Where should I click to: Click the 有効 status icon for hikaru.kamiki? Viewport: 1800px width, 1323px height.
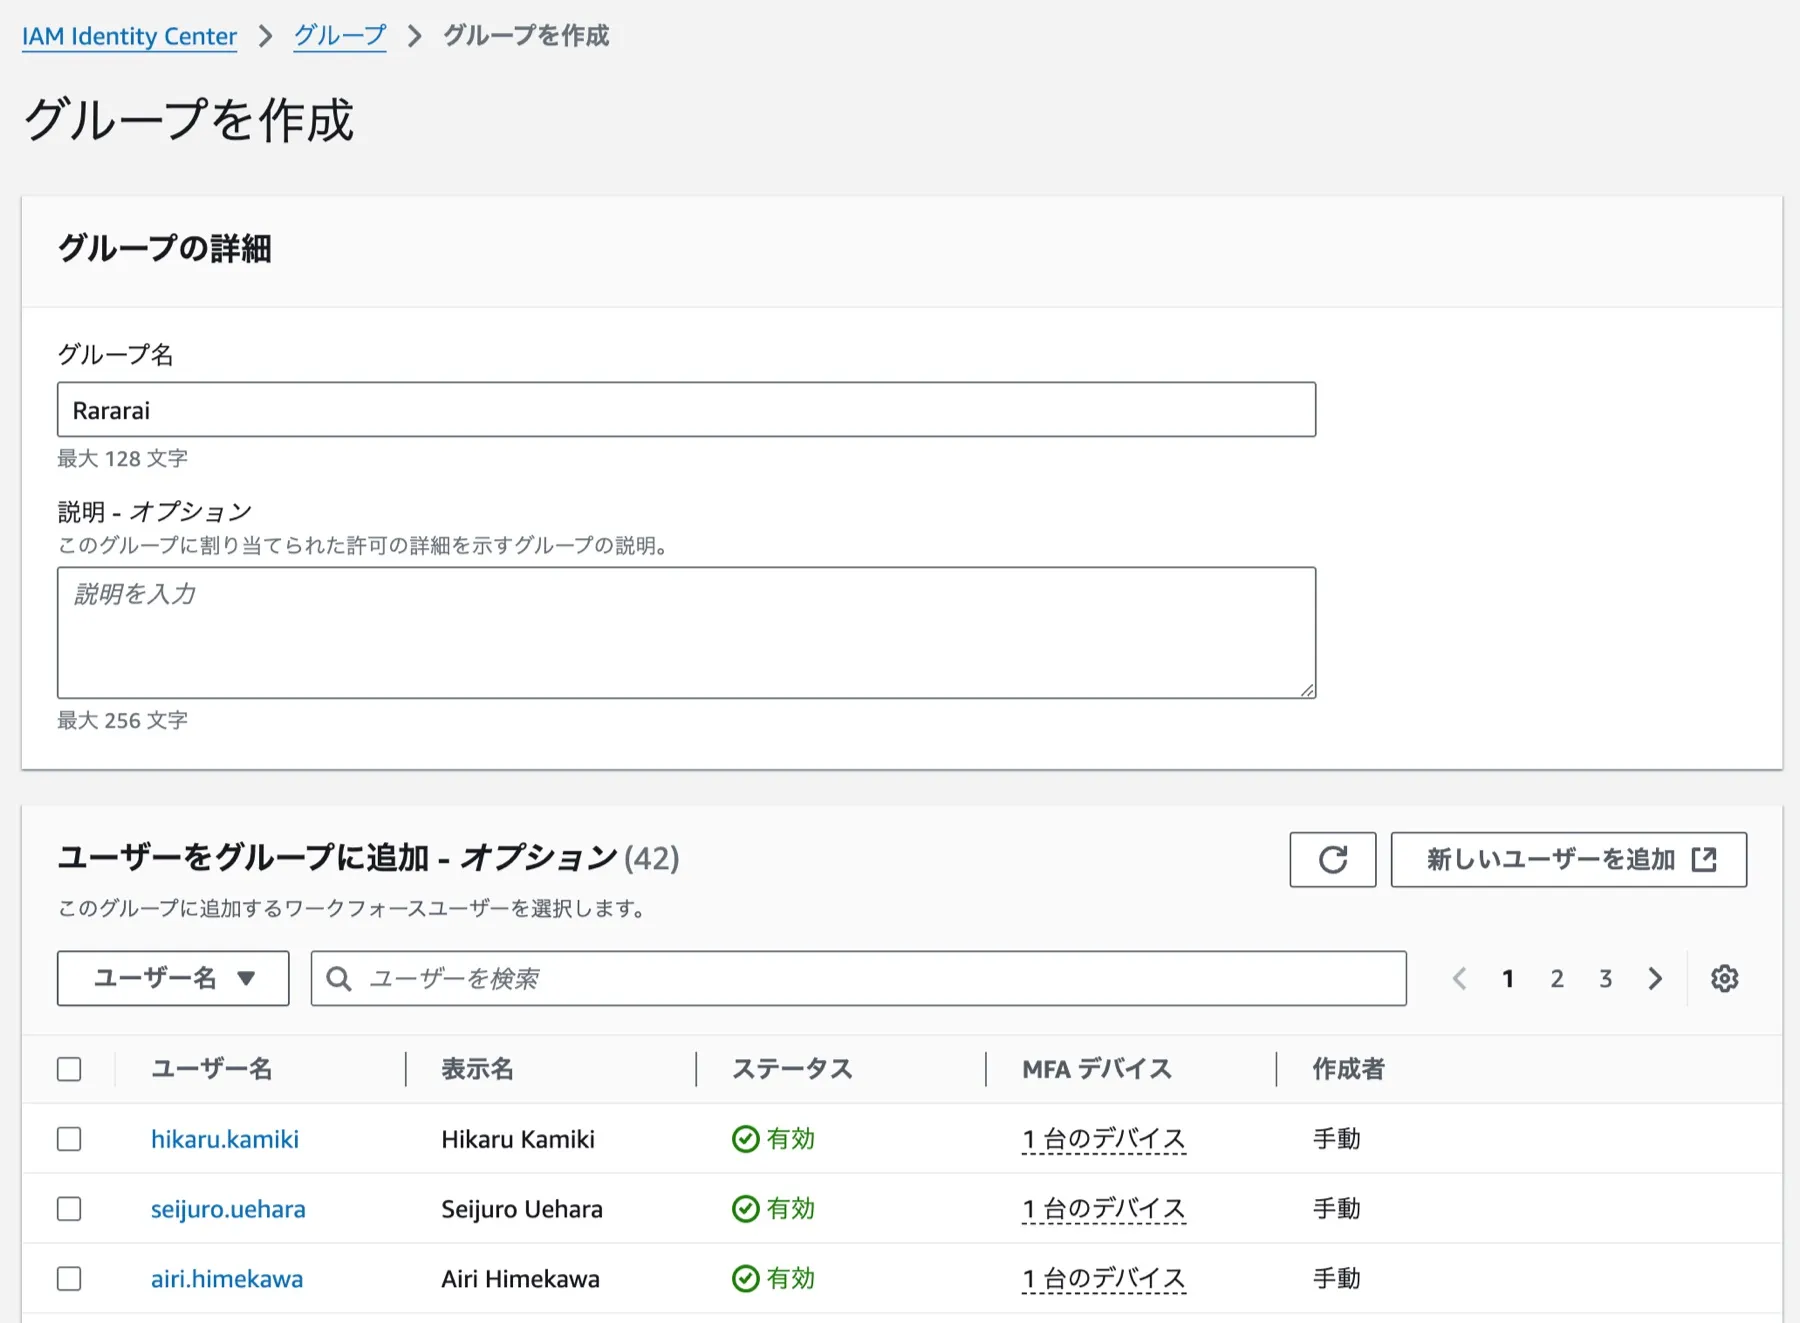[x=745, y=1139]
